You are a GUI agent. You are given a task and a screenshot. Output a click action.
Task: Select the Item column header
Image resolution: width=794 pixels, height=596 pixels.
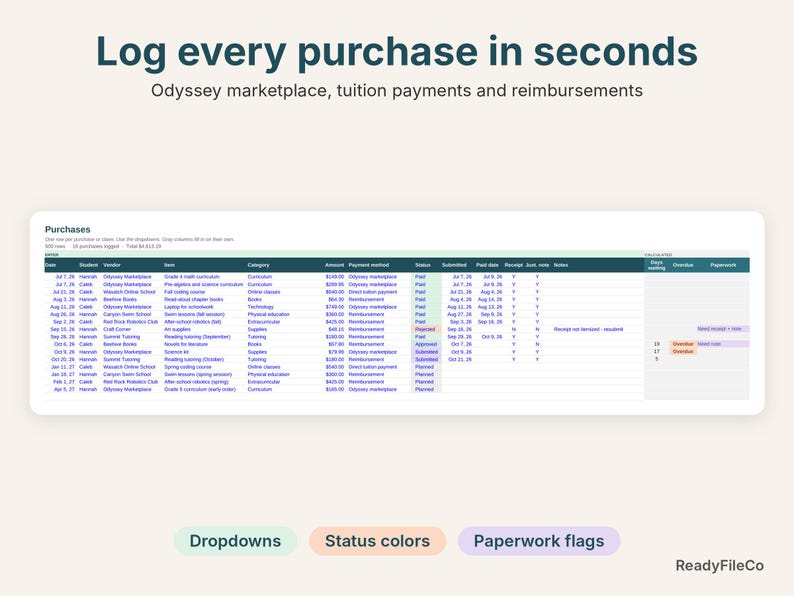[x=169, y=265]
